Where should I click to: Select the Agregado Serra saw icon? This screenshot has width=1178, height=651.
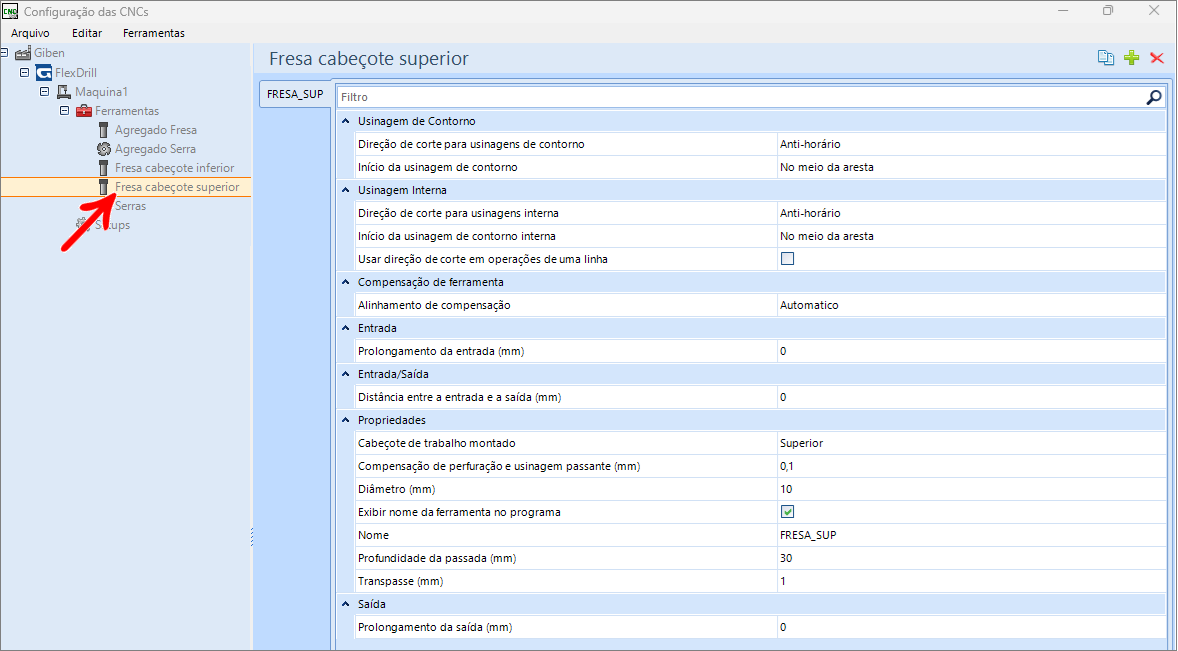coord(103,149)
